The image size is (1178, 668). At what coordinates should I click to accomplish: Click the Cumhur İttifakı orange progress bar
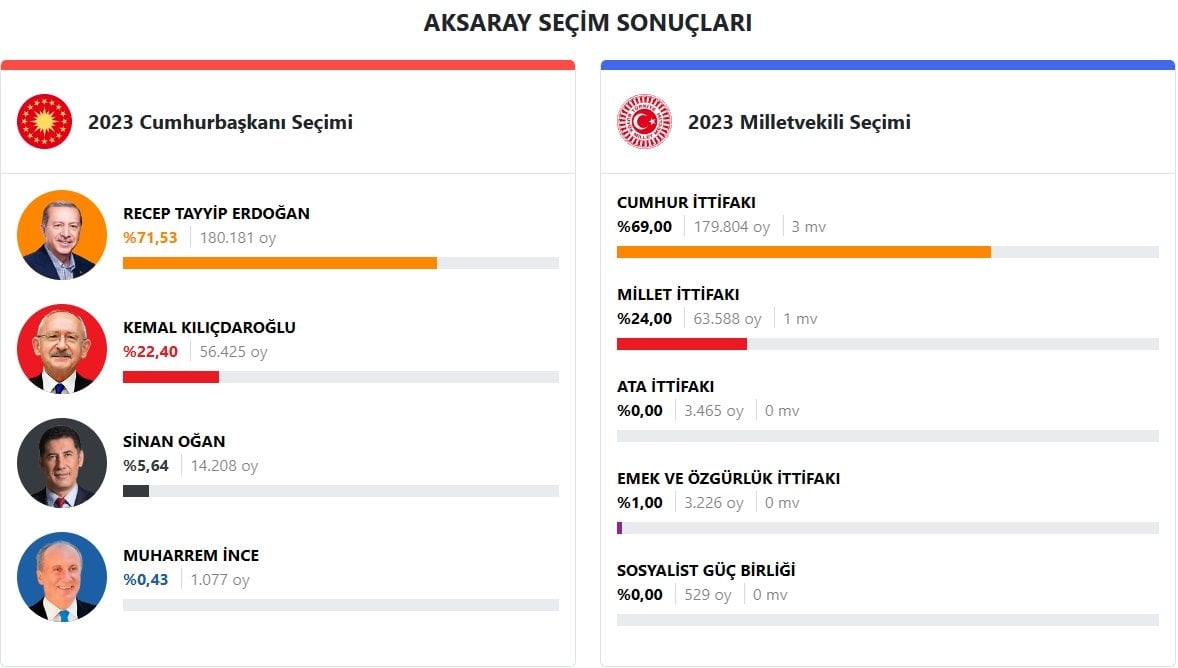pos(803,252)
